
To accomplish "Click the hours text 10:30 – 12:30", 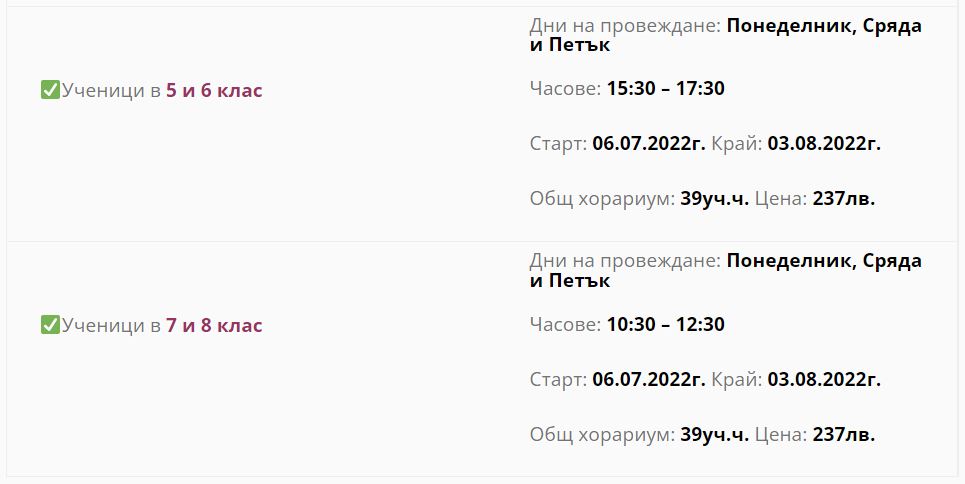I will 666,325.
